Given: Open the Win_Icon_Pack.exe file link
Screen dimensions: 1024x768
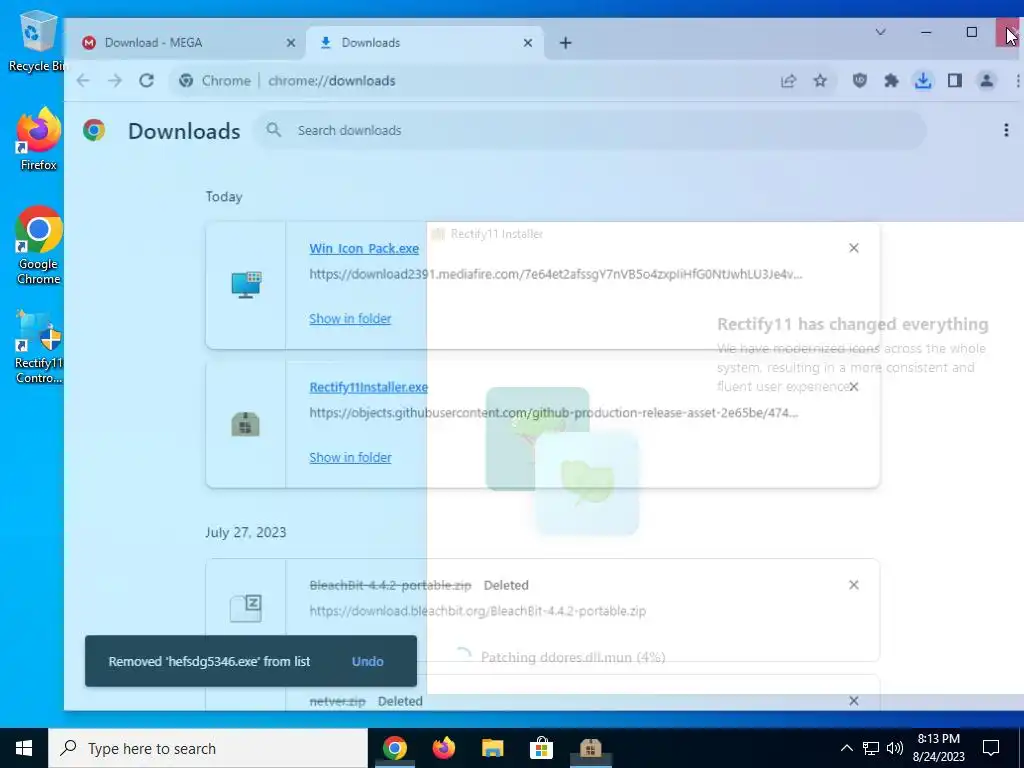Looking at the screenshot, I should pyautogui.click(x=364, y=248).
